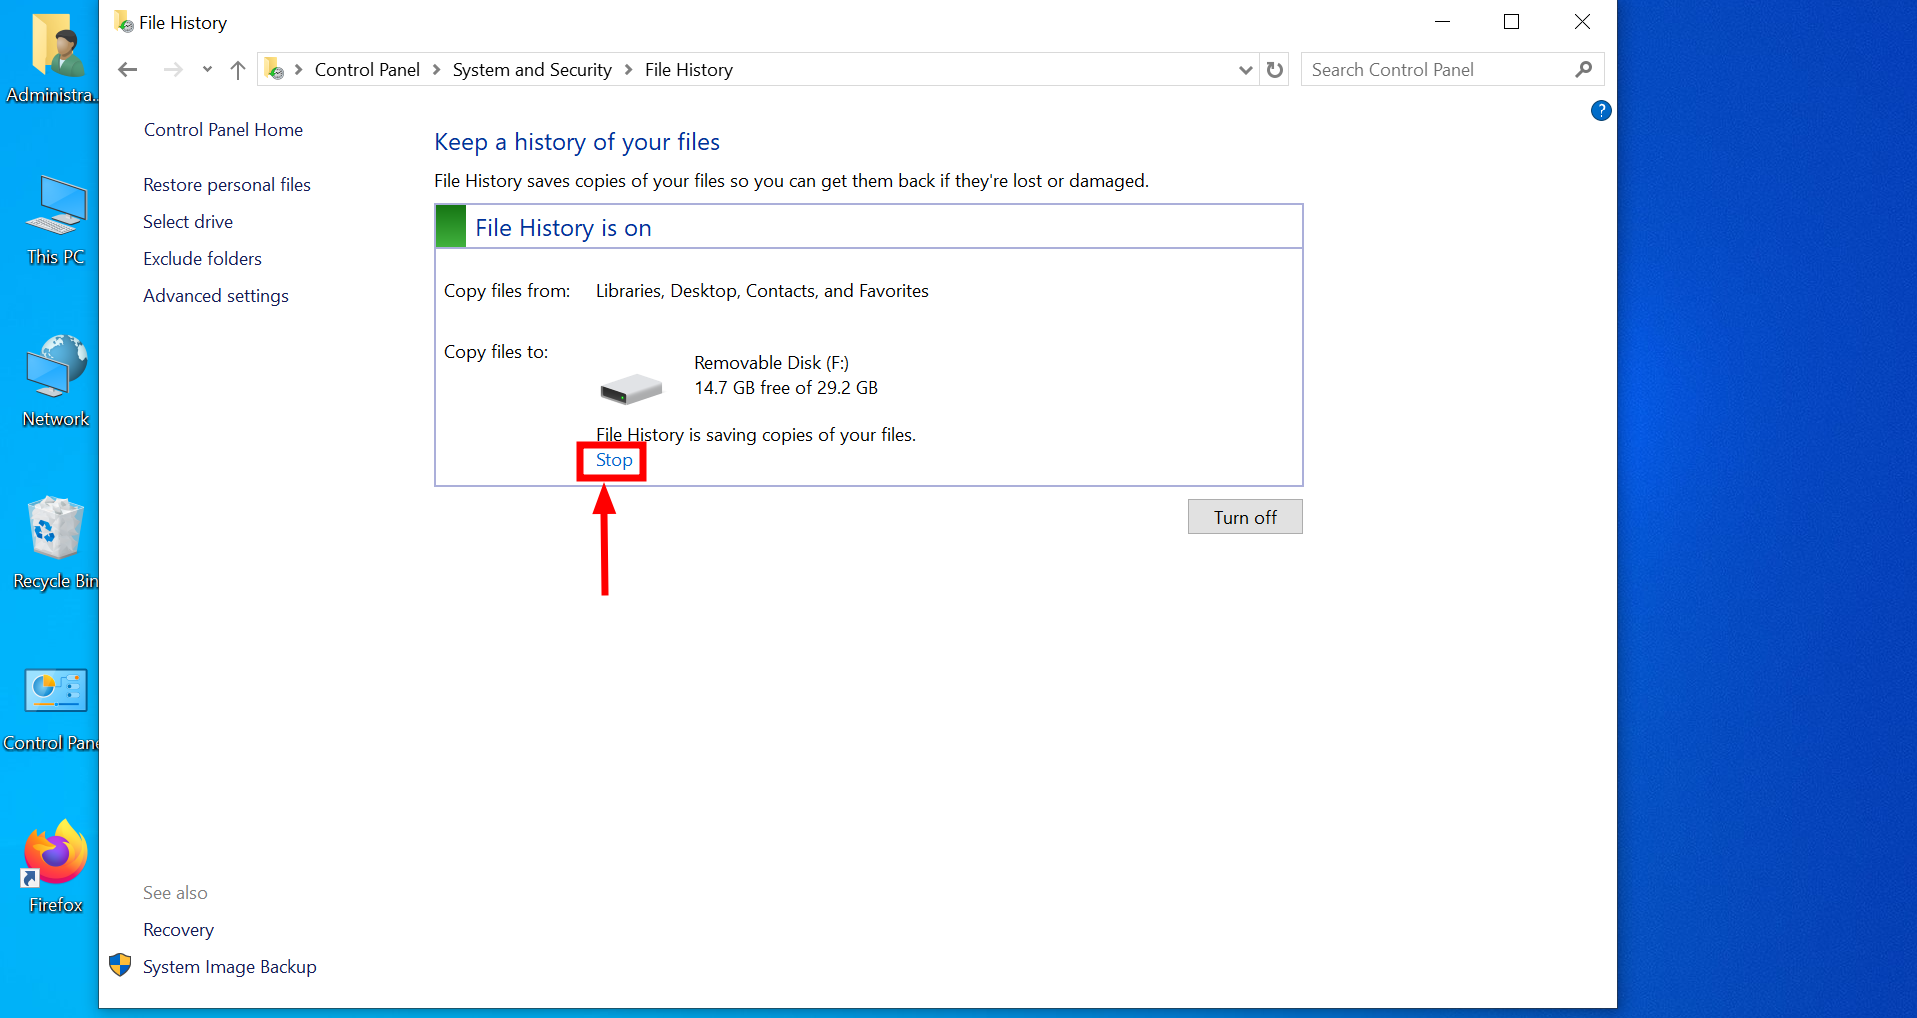Open the recent locations dropdown arrow
The height and width of the screenshot is (1018, 1917).
click(x=207, y=70)
